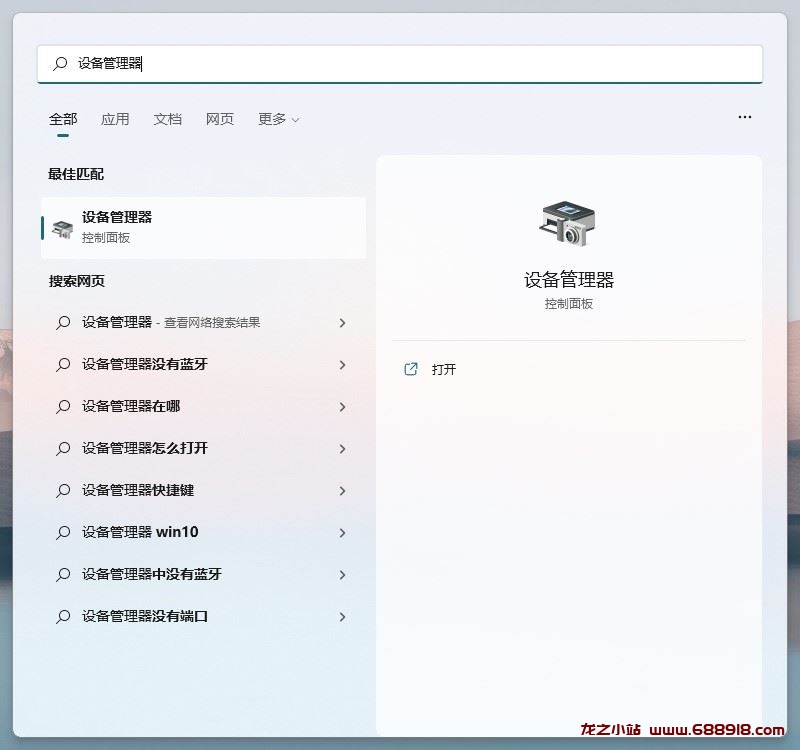The width and height of the screenshot is (800, 750).
Task: Switch to the 应用 tab
Action: (x=115, y=119)
